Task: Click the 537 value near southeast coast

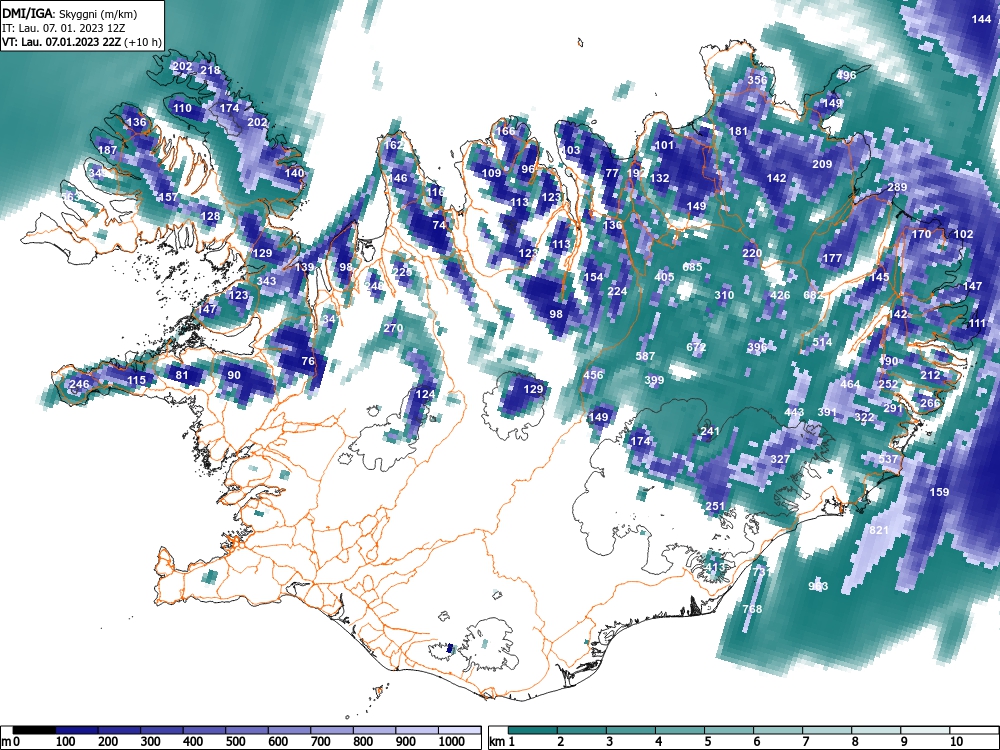Action: click(x=888, y=459)
